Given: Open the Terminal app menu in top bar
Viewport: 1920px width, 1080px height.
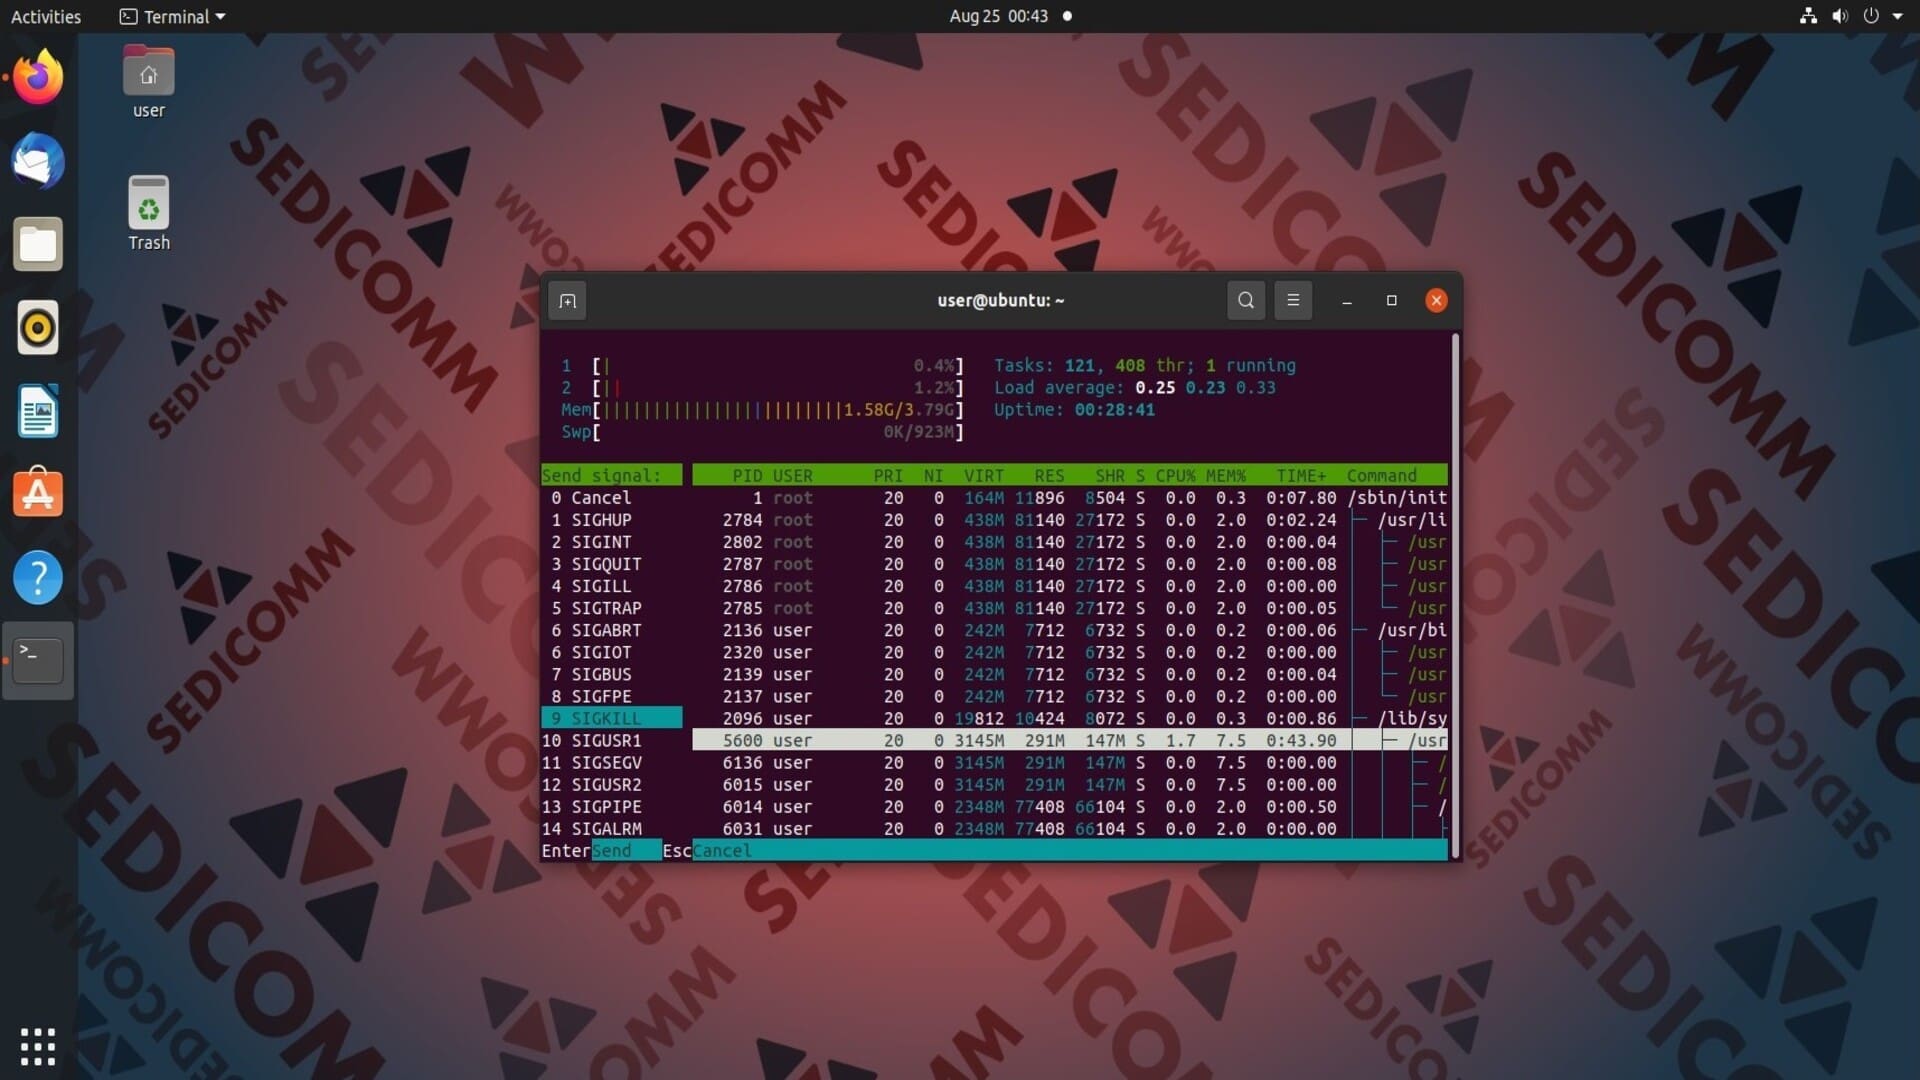Looking at the screenshot, I should 173,16.
